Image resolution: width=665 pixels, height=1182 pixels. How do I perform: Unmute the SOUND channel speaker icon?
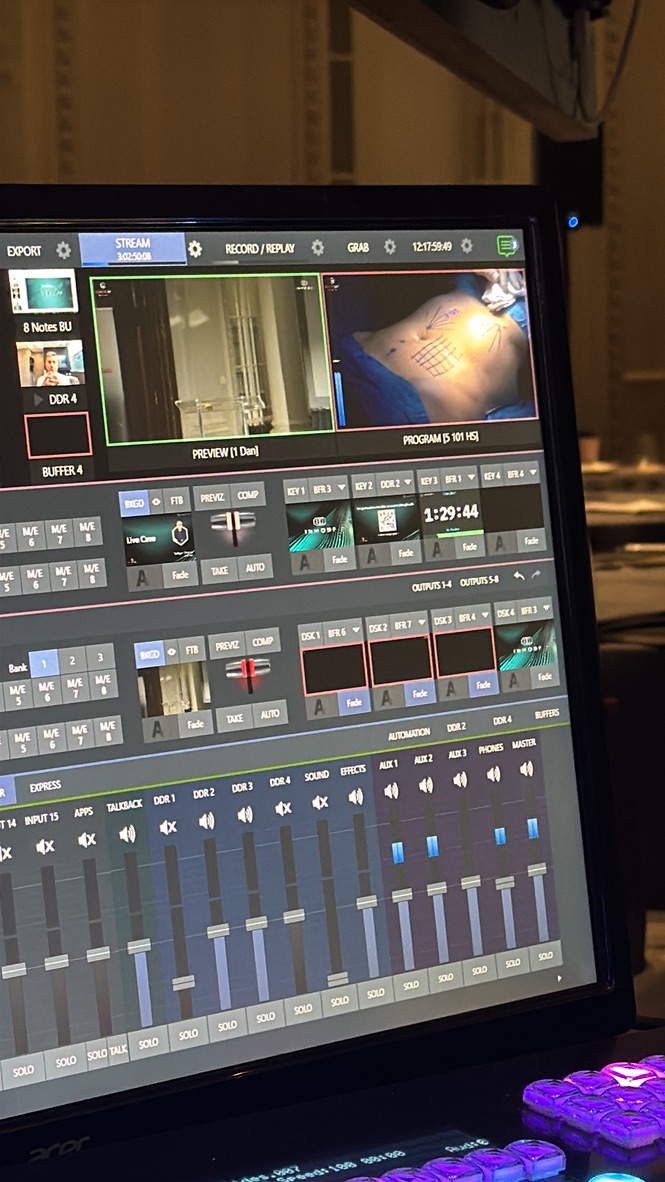320,802
